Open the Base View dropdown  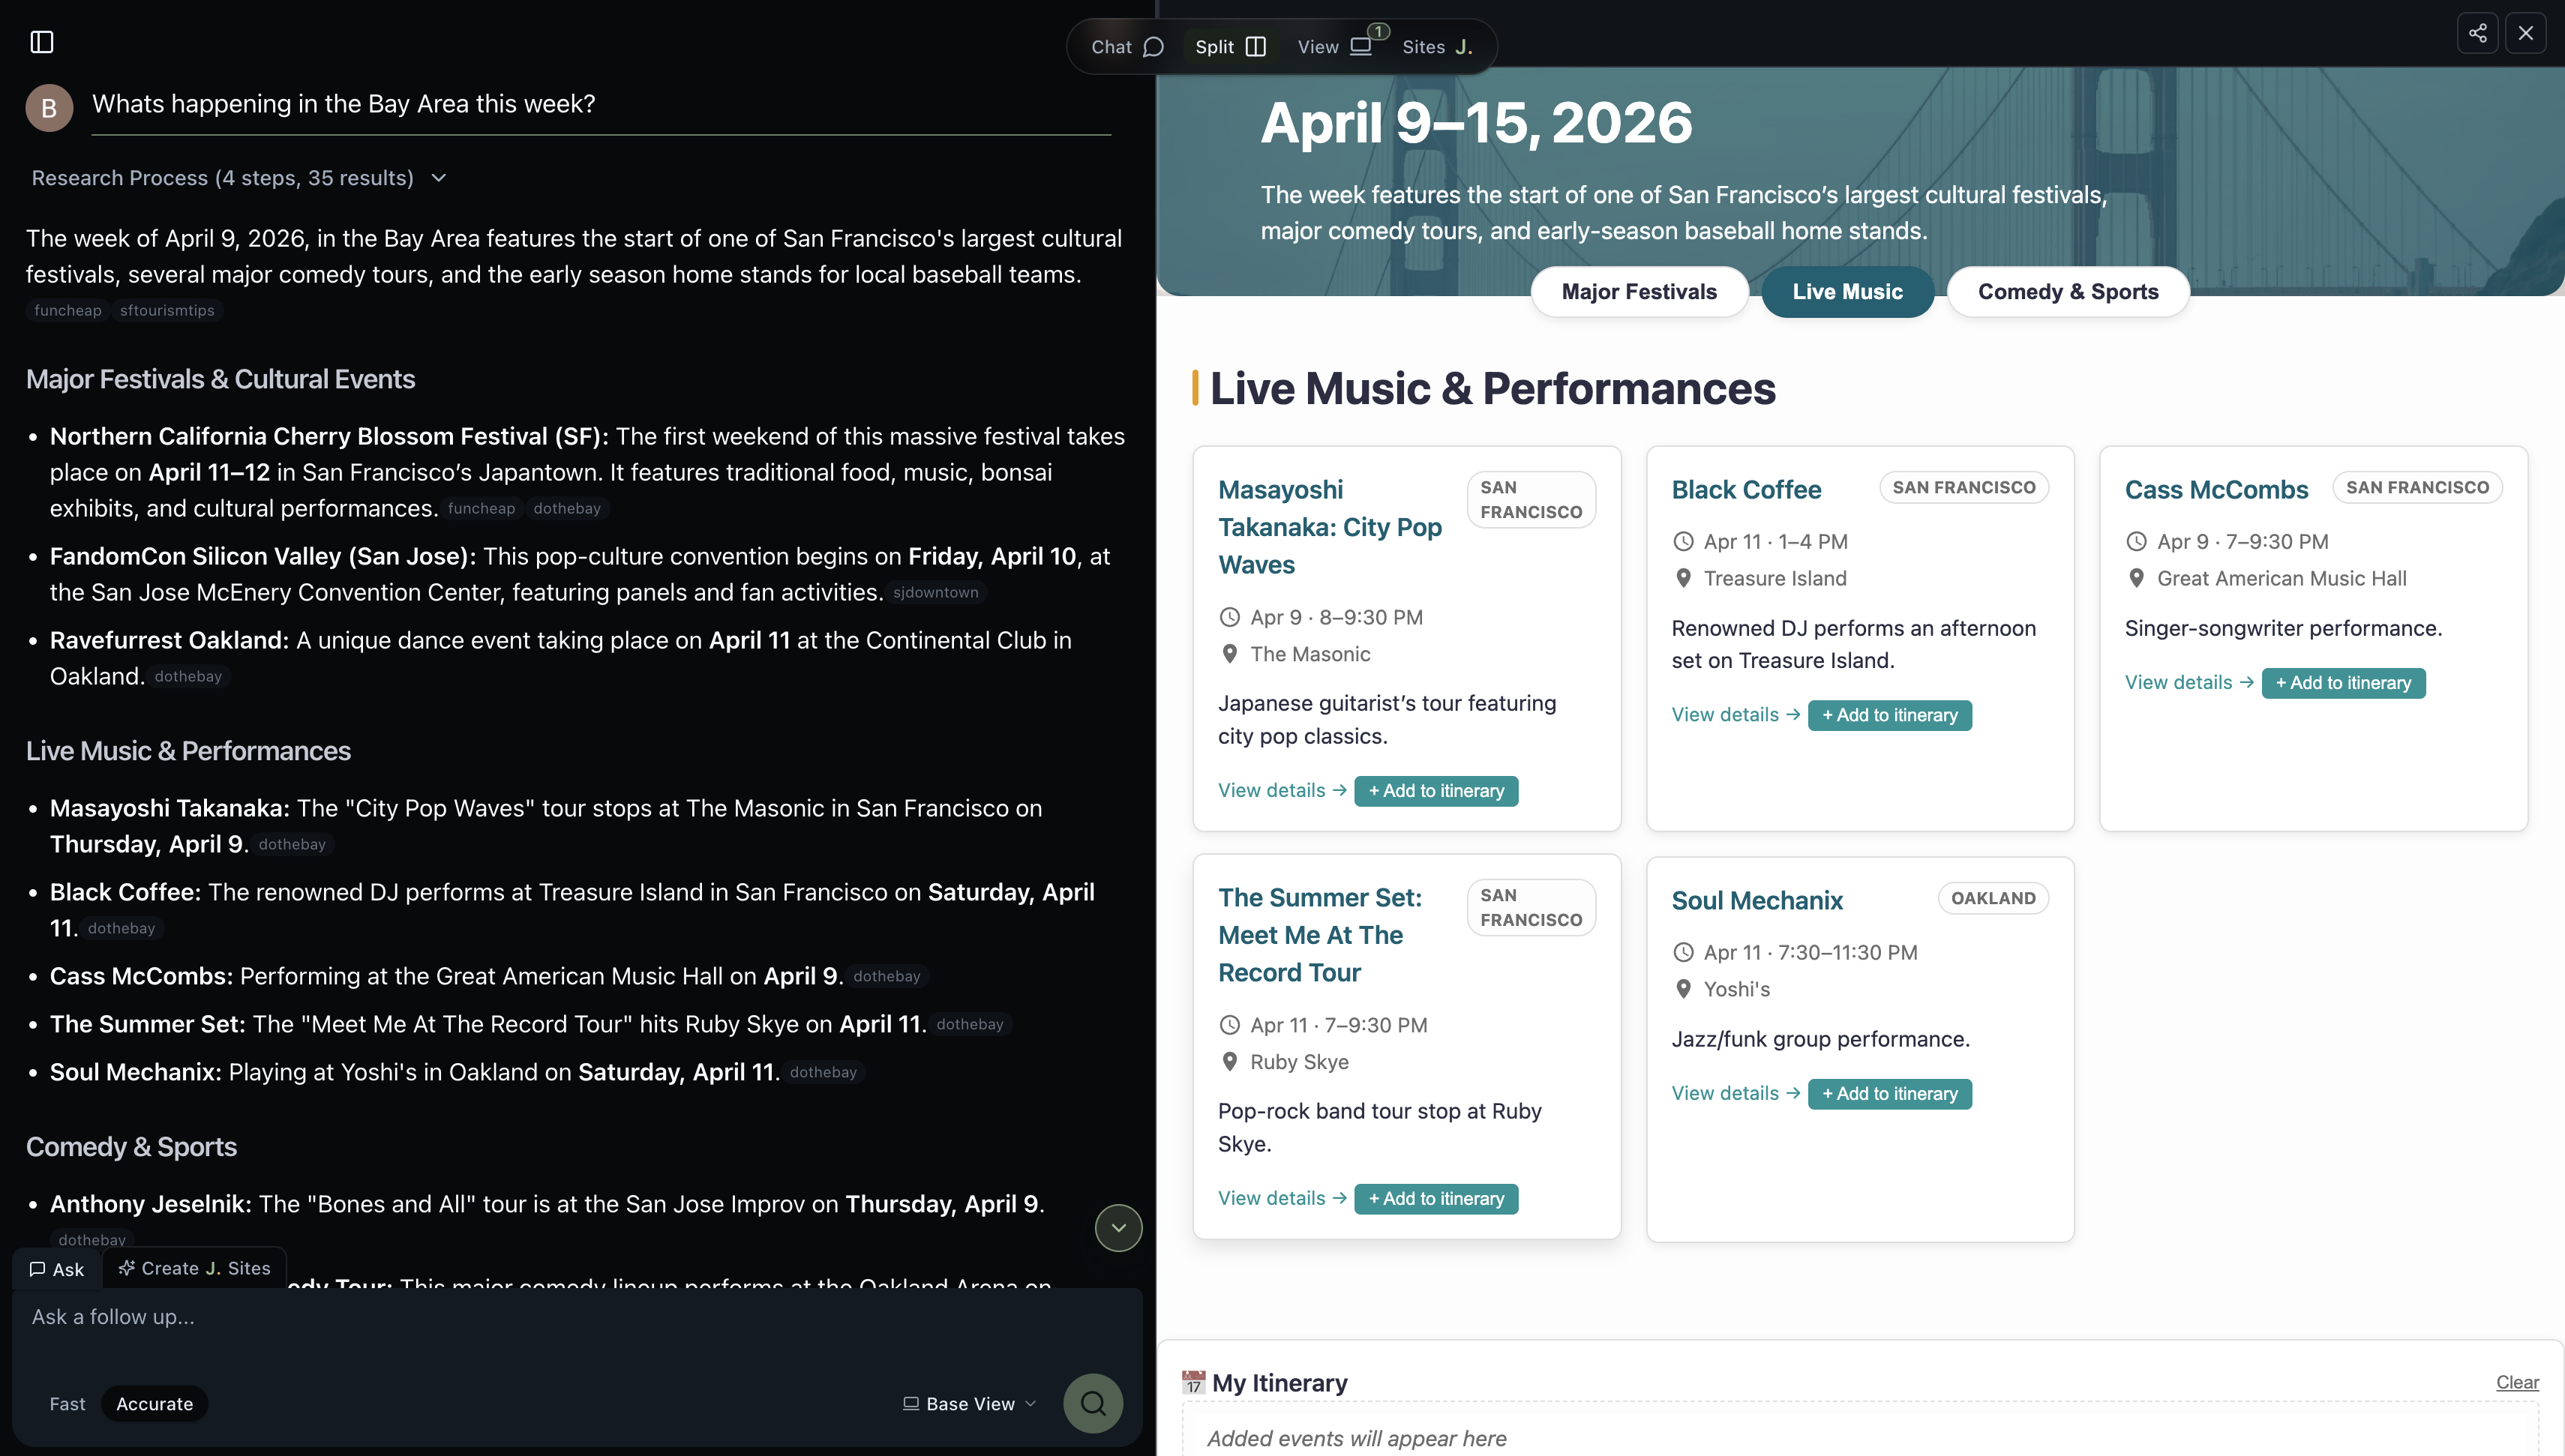pyautogui.click(x=969, y=1404)
